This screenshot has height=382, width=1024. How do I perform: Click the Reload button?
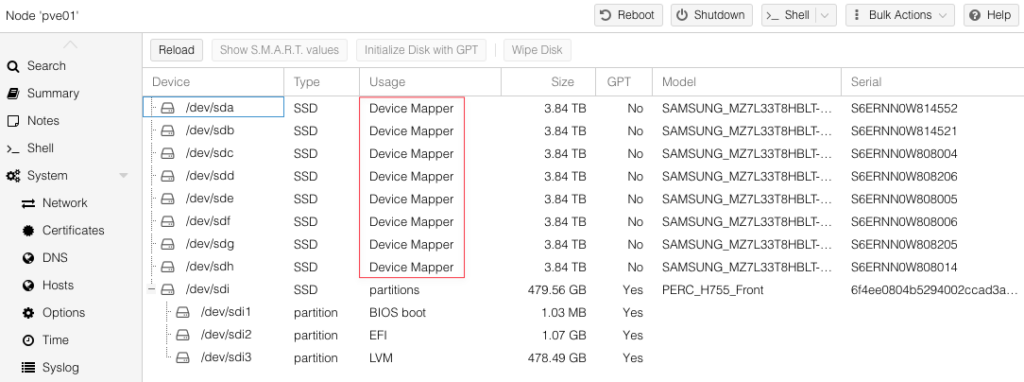(176, 50)
